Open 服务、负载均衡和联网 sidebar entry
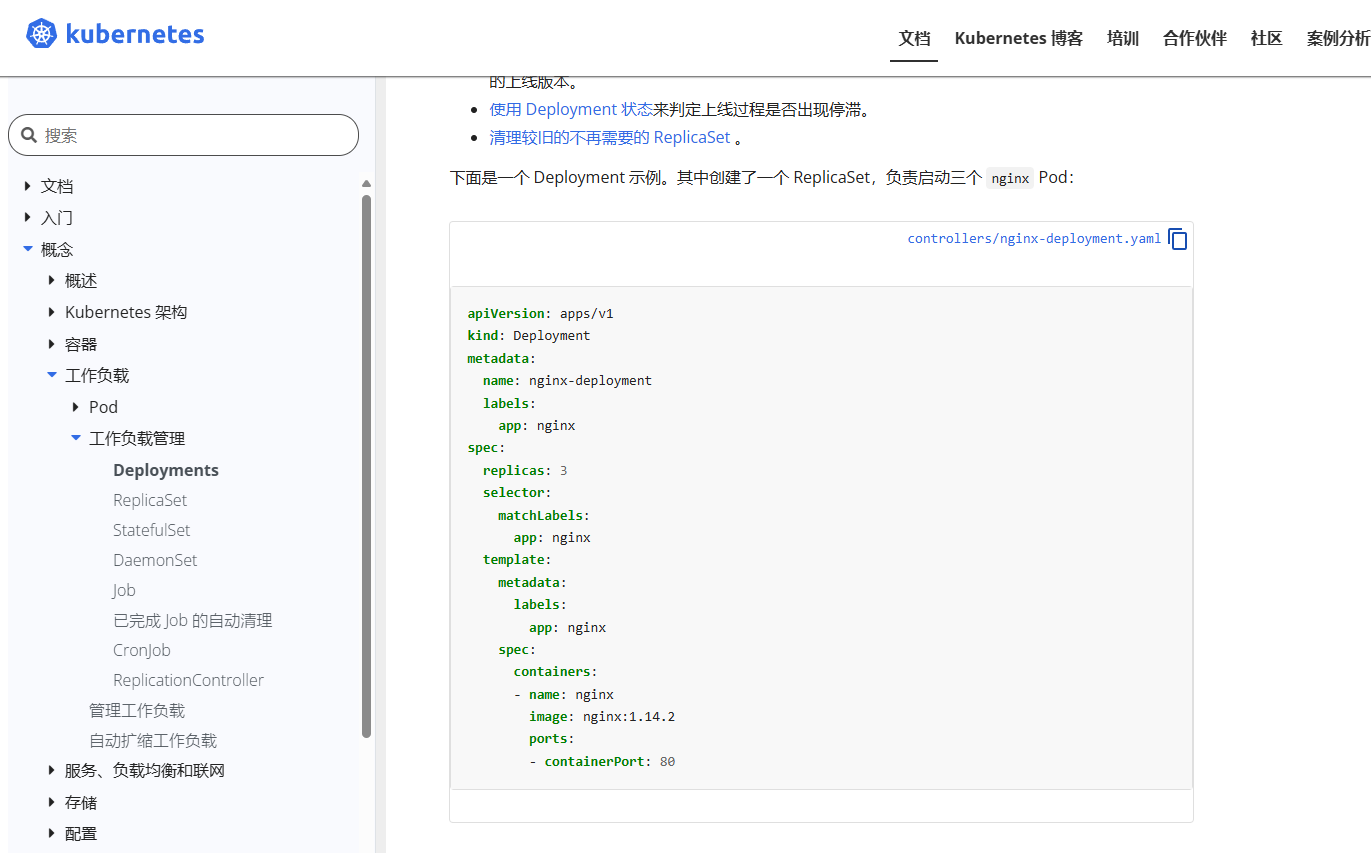The width and height of the screenshot is (1371, 853). click(x=145, y=770)
